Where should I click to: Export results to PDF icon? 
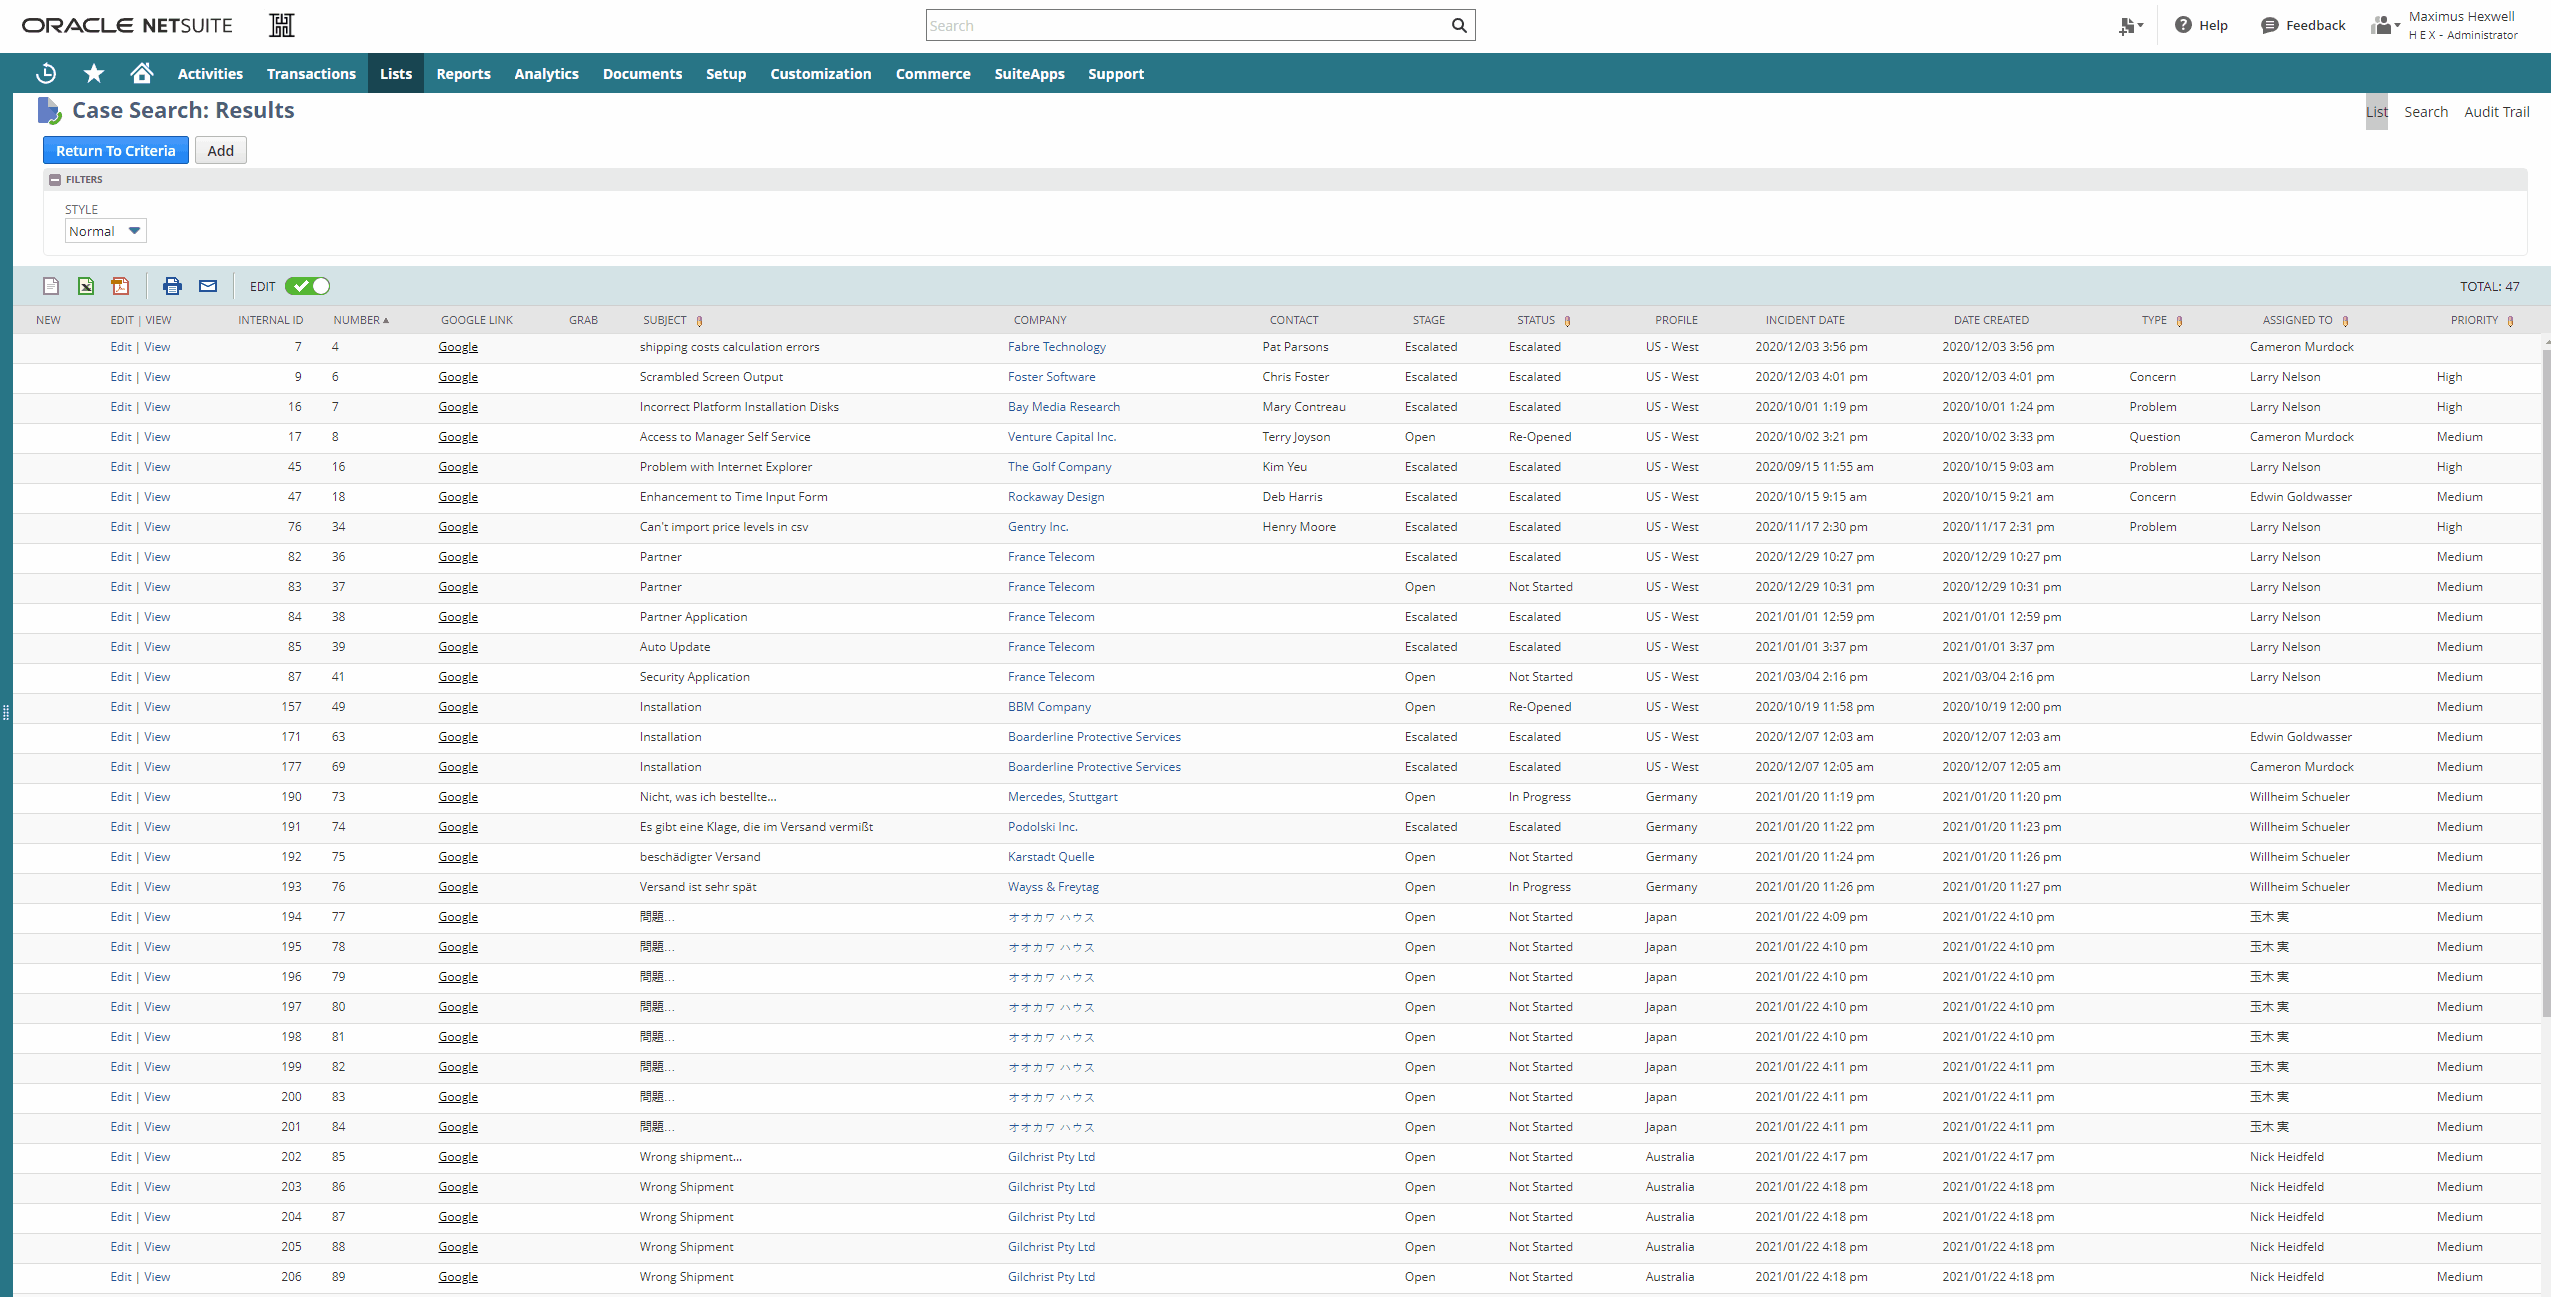(121, 286)
